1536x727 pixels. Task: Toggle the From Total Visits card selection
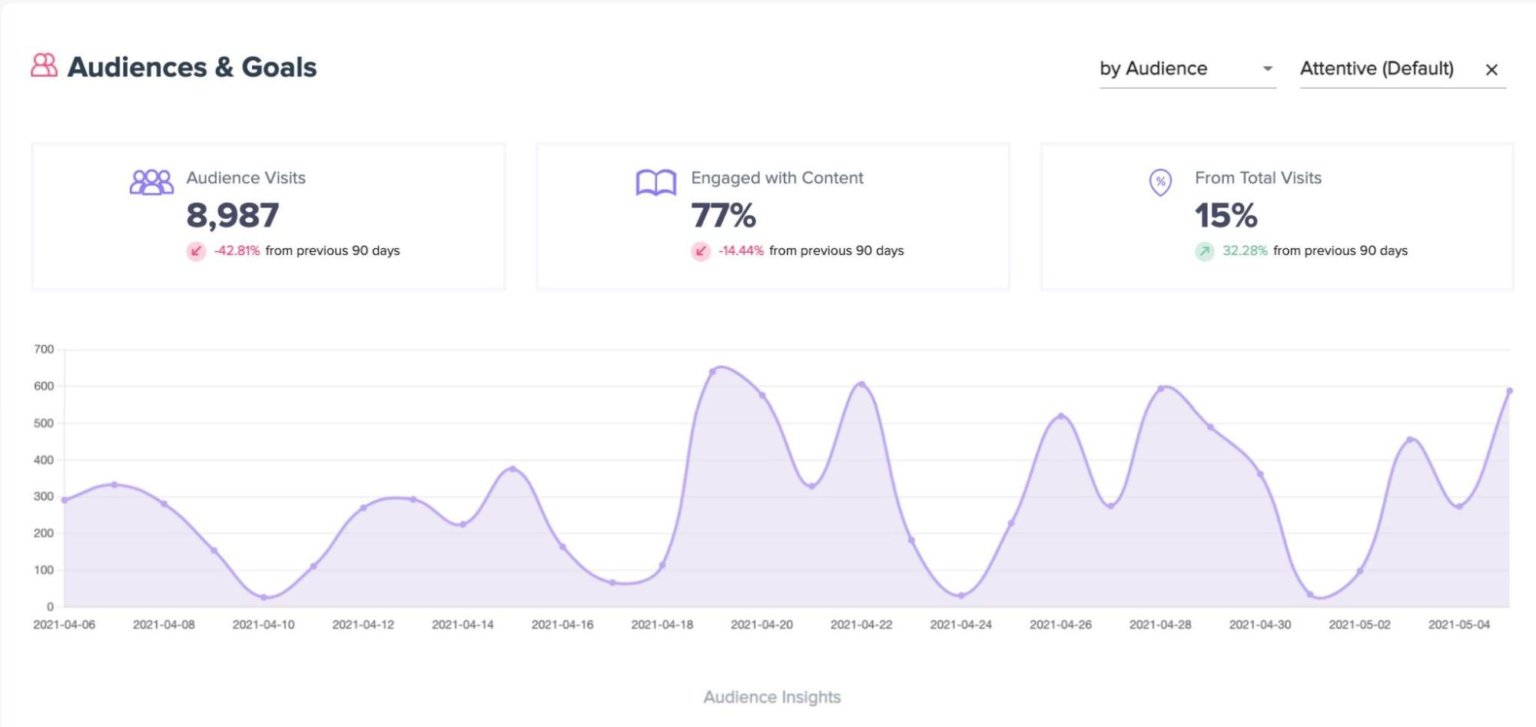click(x=1278, y=215)
